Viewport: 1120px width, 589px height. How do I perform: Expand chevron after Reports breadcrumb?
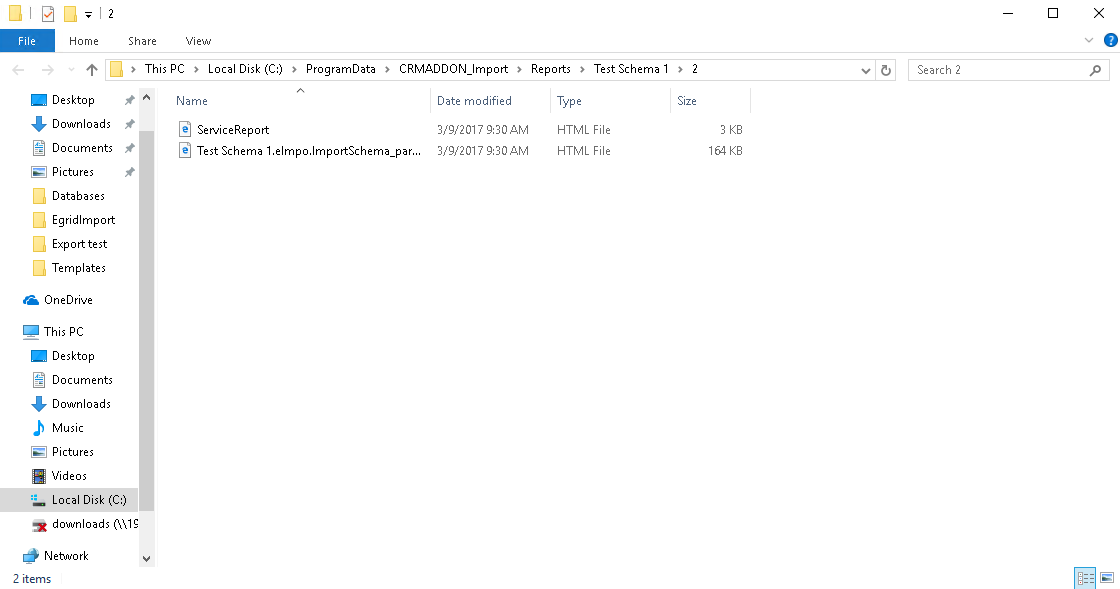pos(582,69)
